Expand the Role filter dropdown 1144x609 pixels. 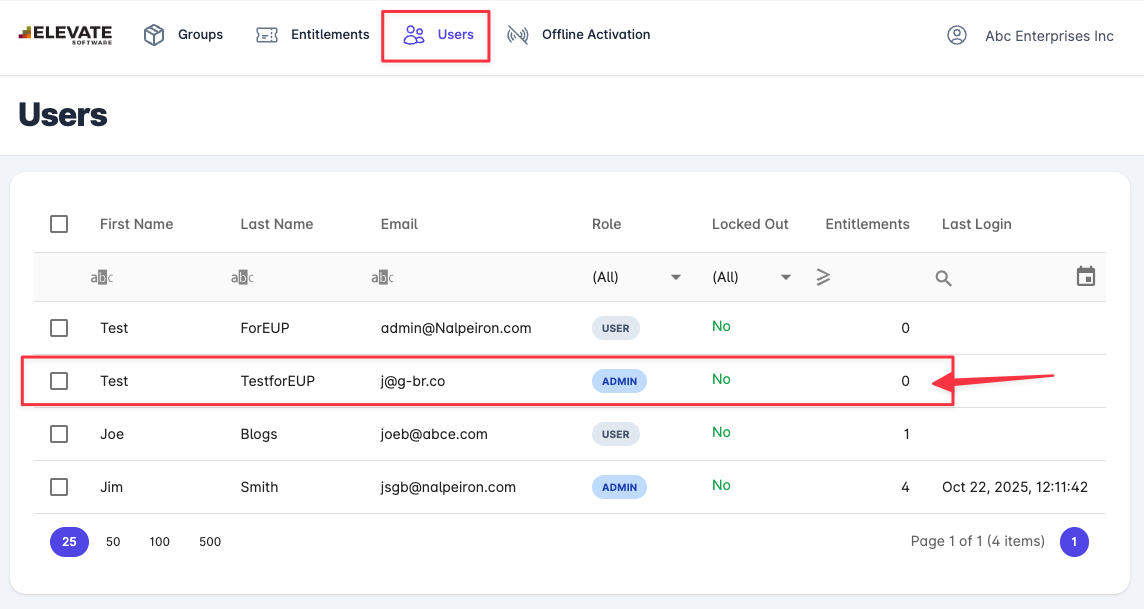pyautogui.click(x=675, y=277)
